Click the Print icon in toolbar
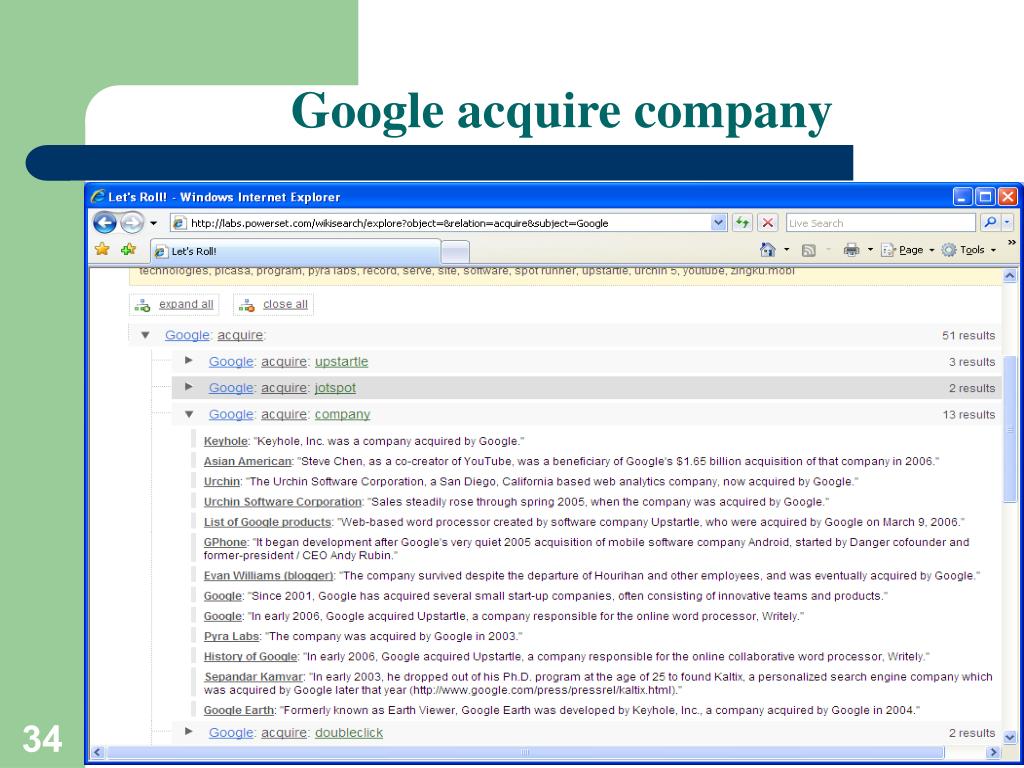Viewport: 1024px width, 768px height. (x=851, y=249)
